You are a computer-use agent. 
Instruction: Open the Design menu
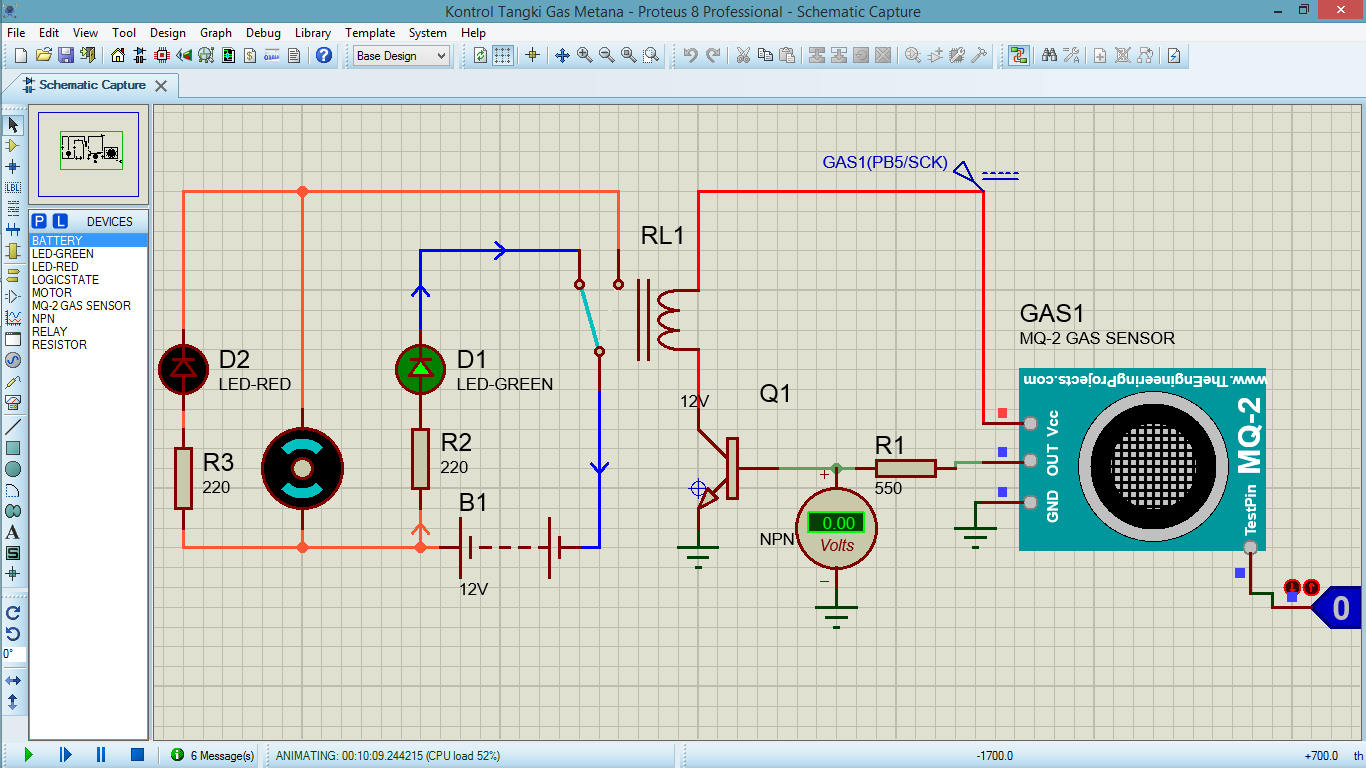click(168, 32)
